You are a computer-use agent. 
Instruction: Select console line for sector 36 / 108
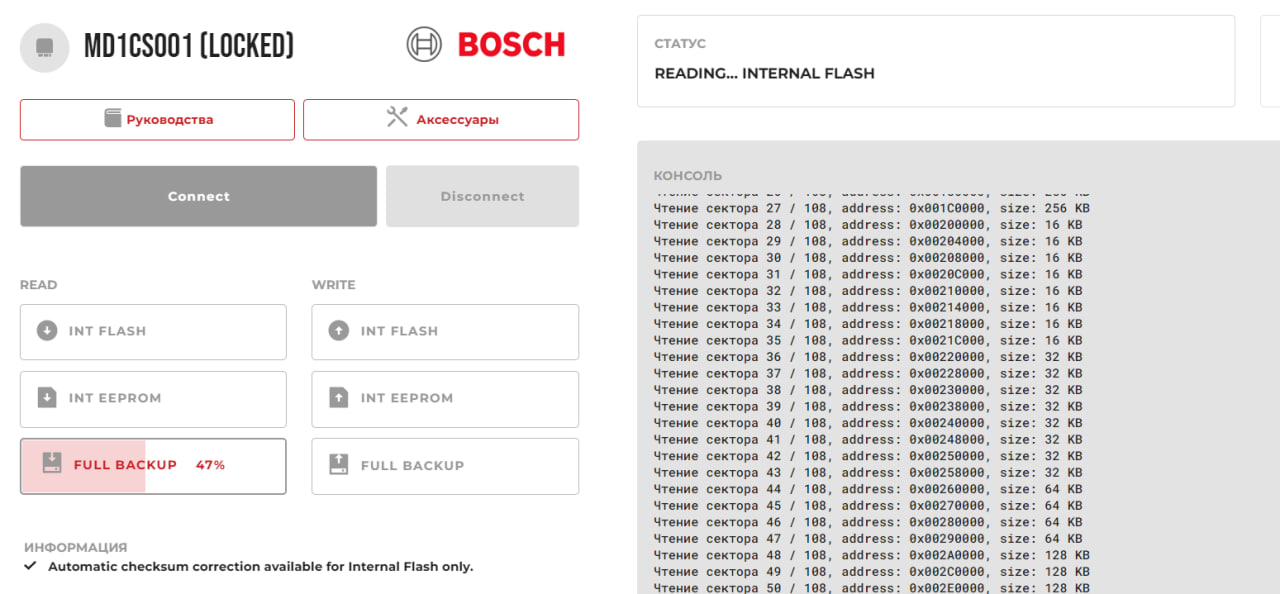868,357
